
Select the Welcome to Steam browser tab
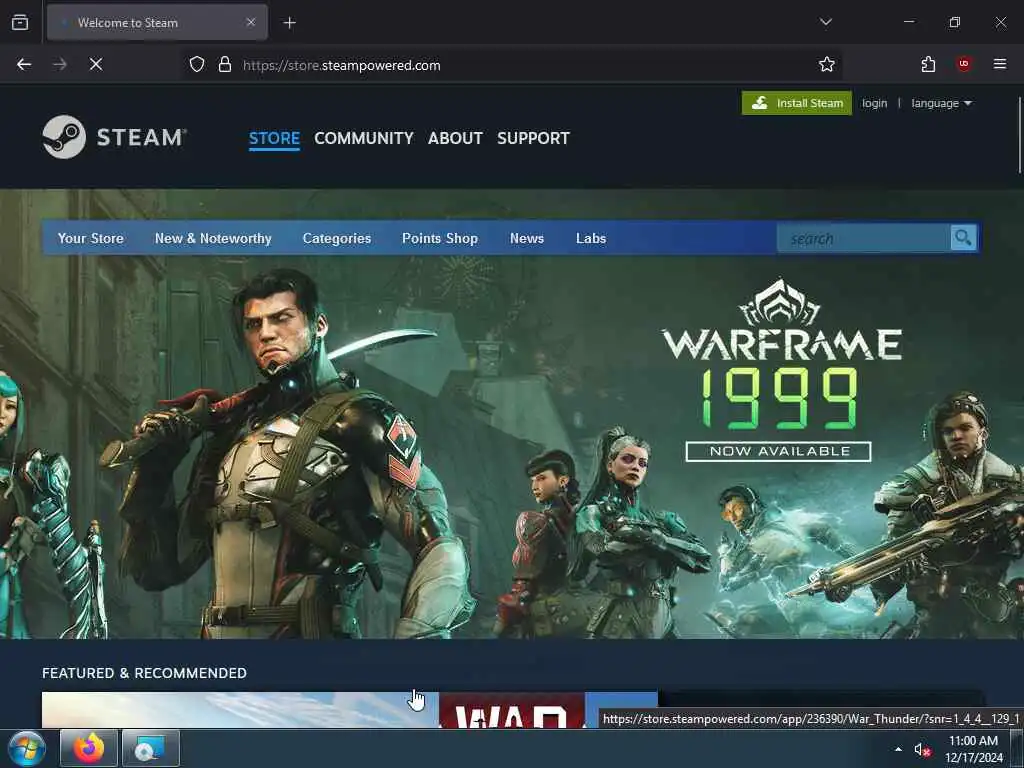(x=157, y=22)
